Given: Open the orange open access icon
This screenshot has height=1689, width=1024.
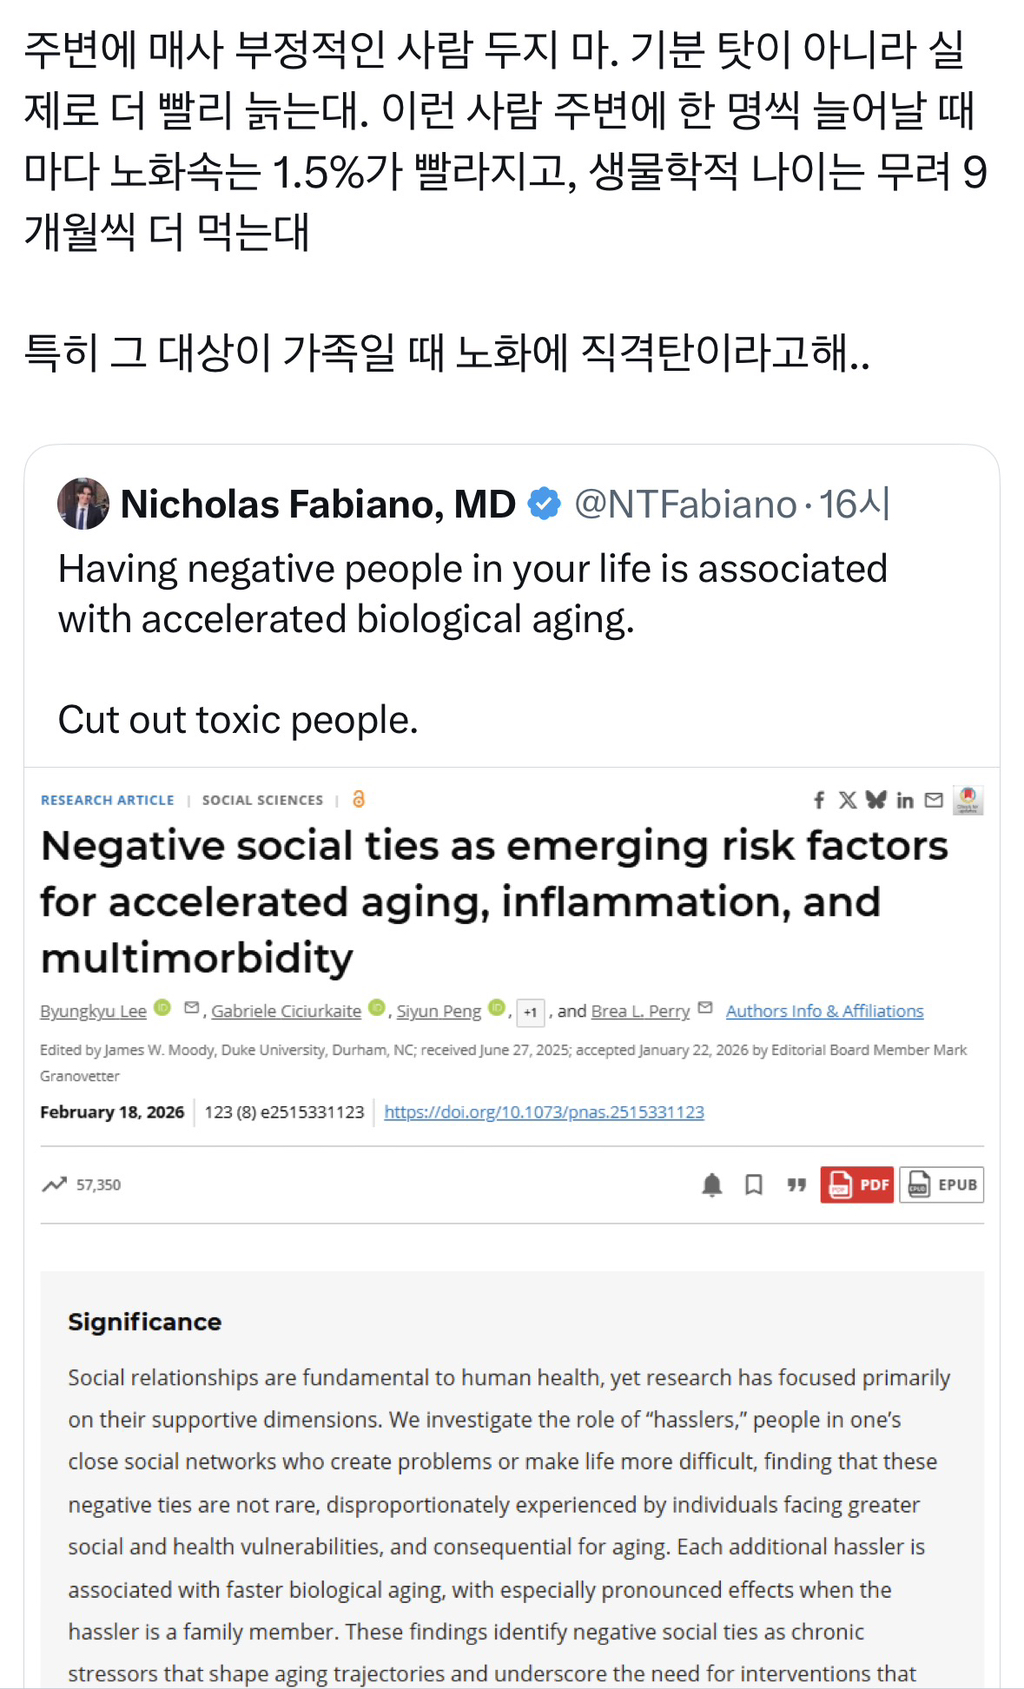Looking at the screenshot, I should [359, 799].
